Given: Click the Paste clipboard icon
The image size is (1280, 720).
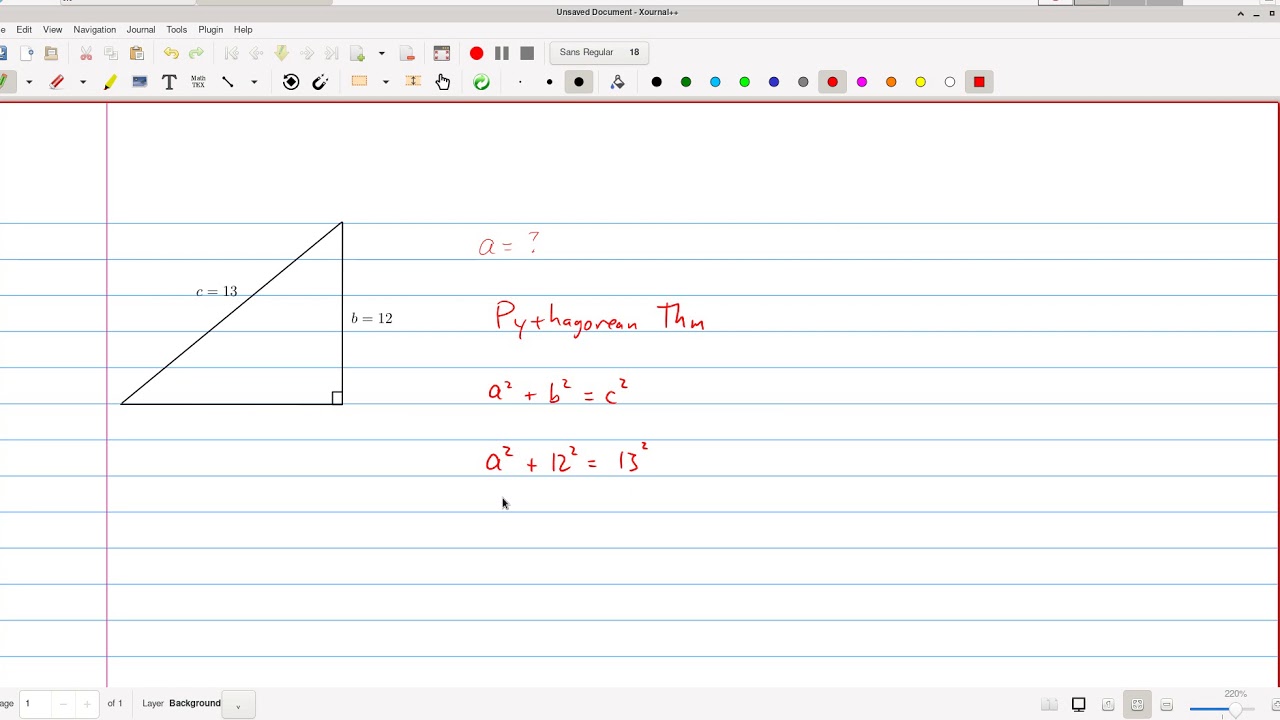Looking at the screenshot, I should (137, 53).
